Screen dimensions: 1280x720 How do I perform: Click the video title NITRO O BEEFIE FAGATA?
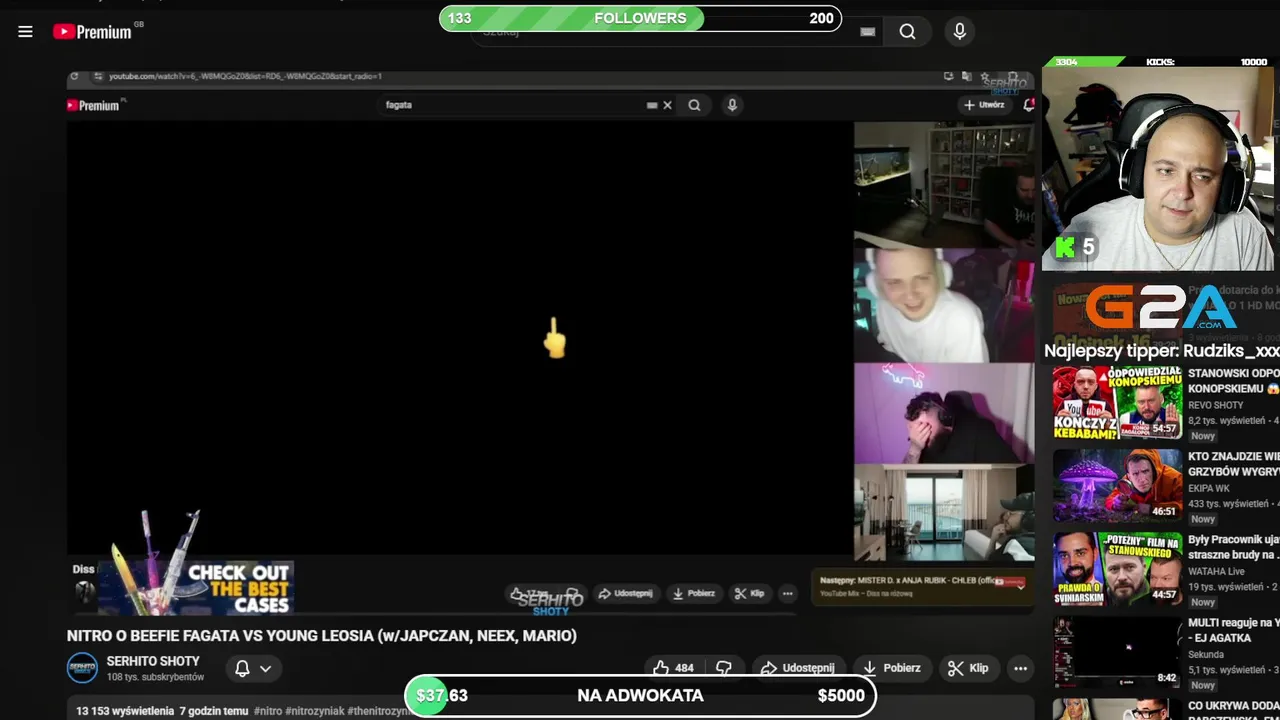pyautogui.click(x=321, y=636)
